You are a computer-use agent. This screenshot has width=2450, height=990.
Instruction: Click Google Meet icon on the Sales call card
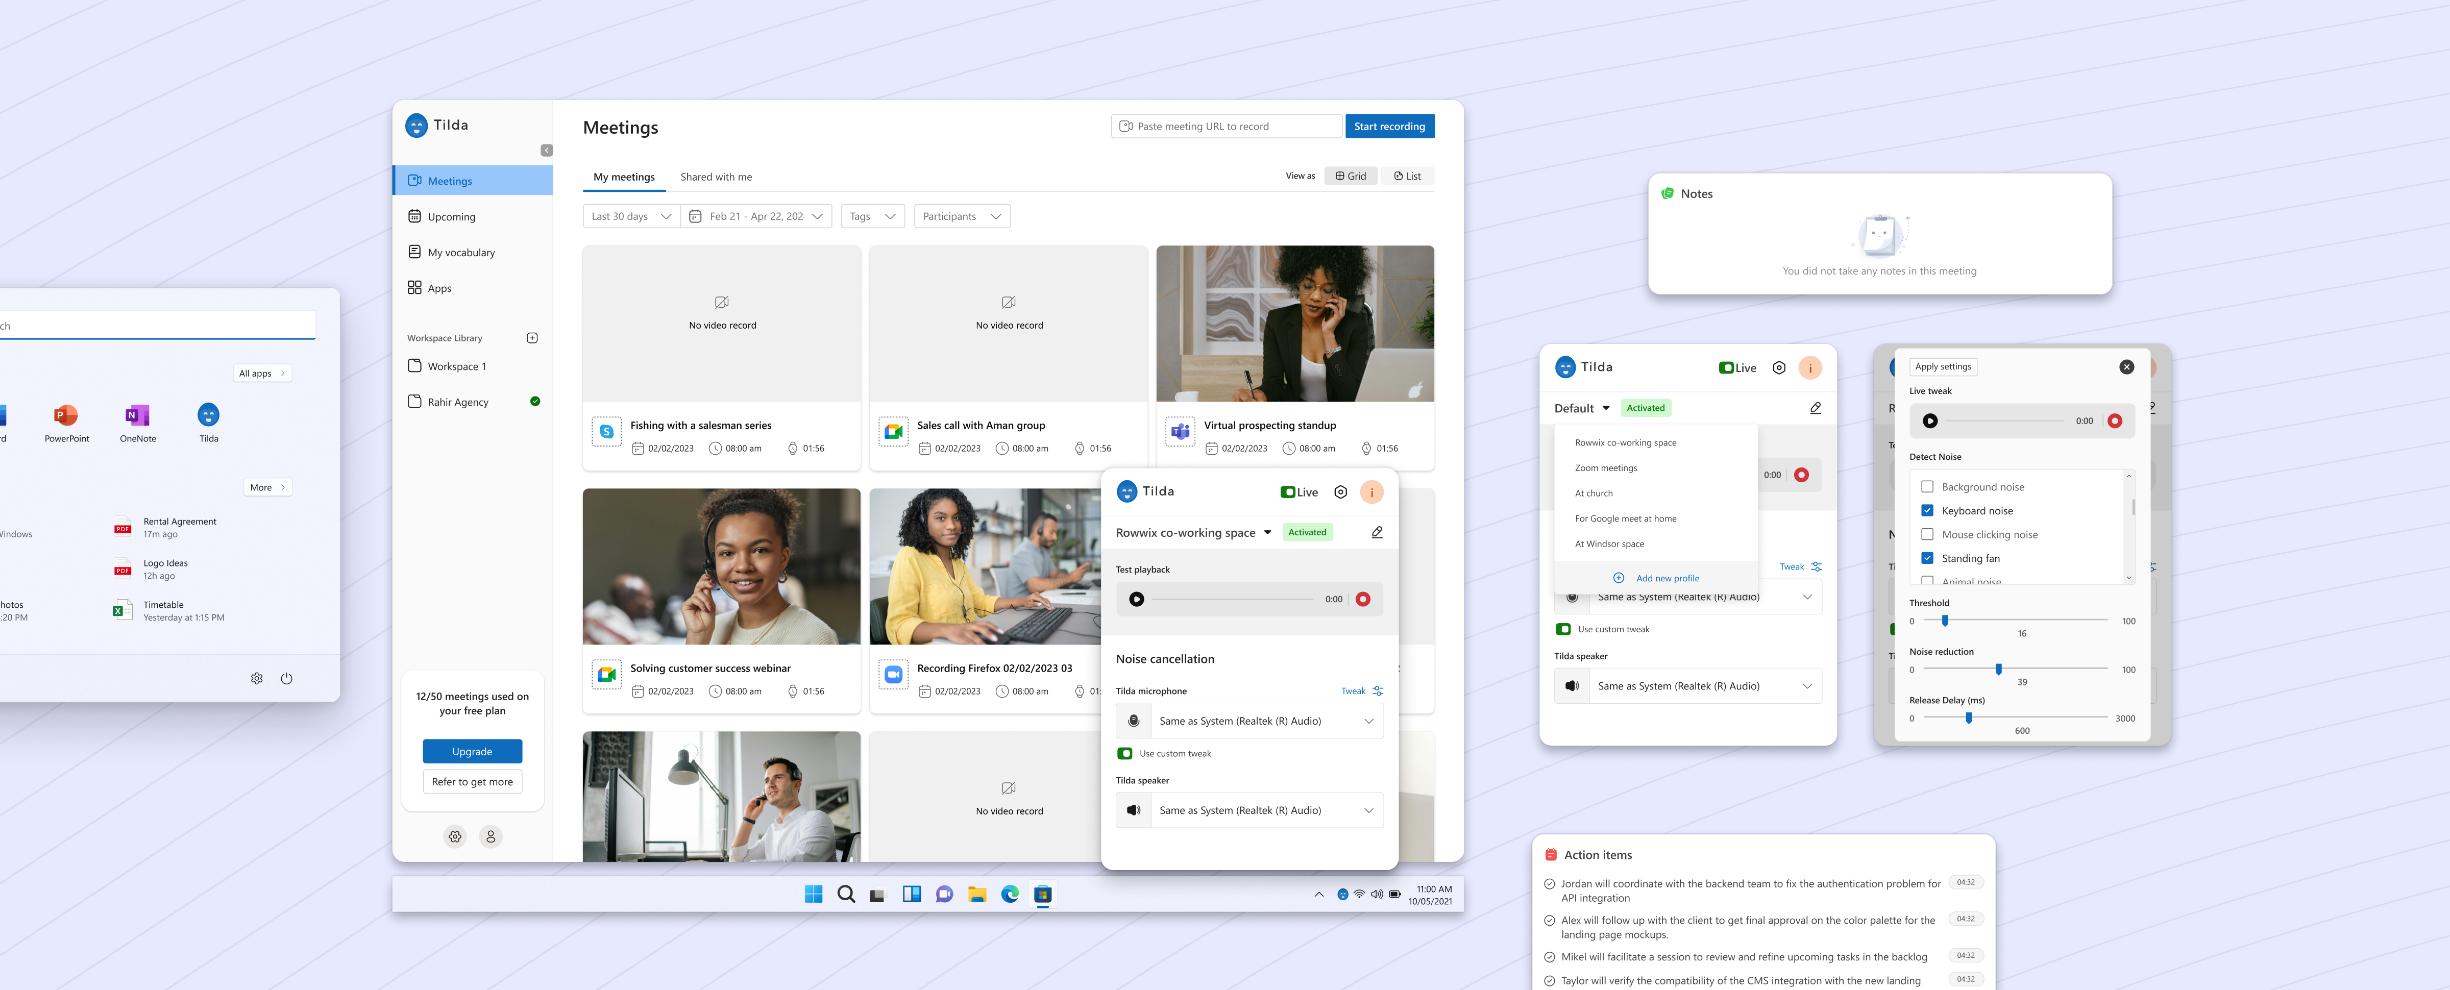[x=893, y=431]
